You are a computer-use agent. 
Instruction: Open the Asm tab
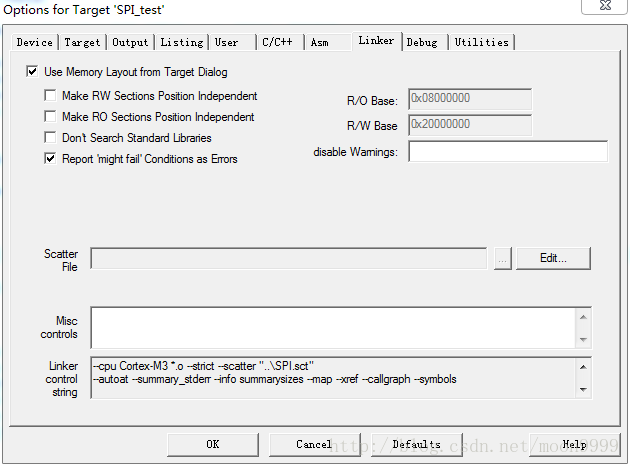[327, 42]
